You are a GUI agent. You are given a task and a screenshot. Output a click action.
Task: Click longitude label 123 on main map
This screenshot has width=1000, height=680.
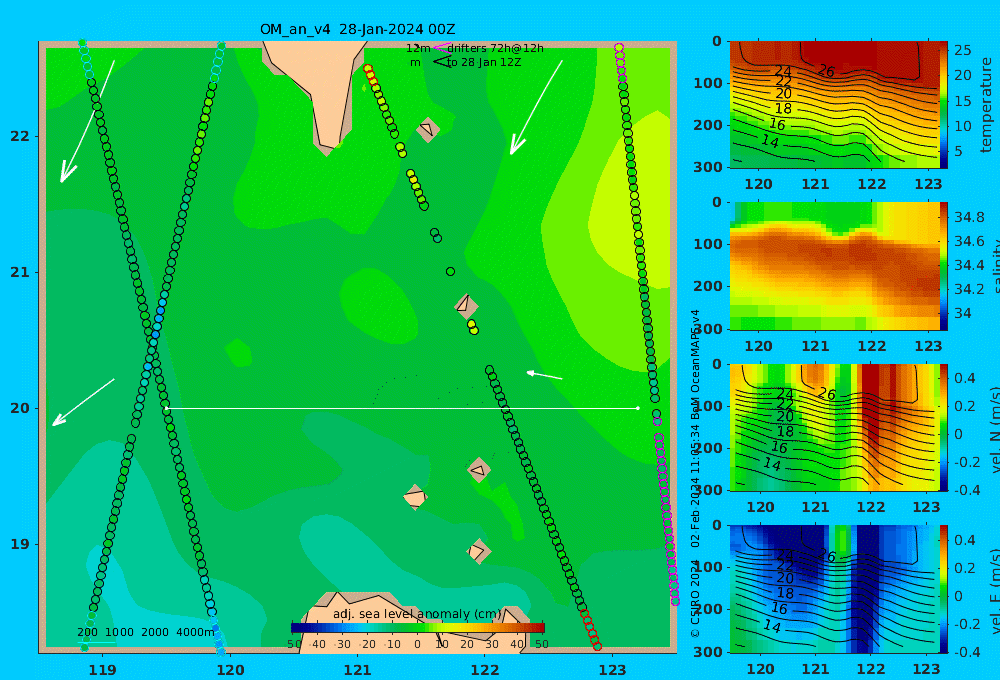pyautogui.click(x=612, y=670)
